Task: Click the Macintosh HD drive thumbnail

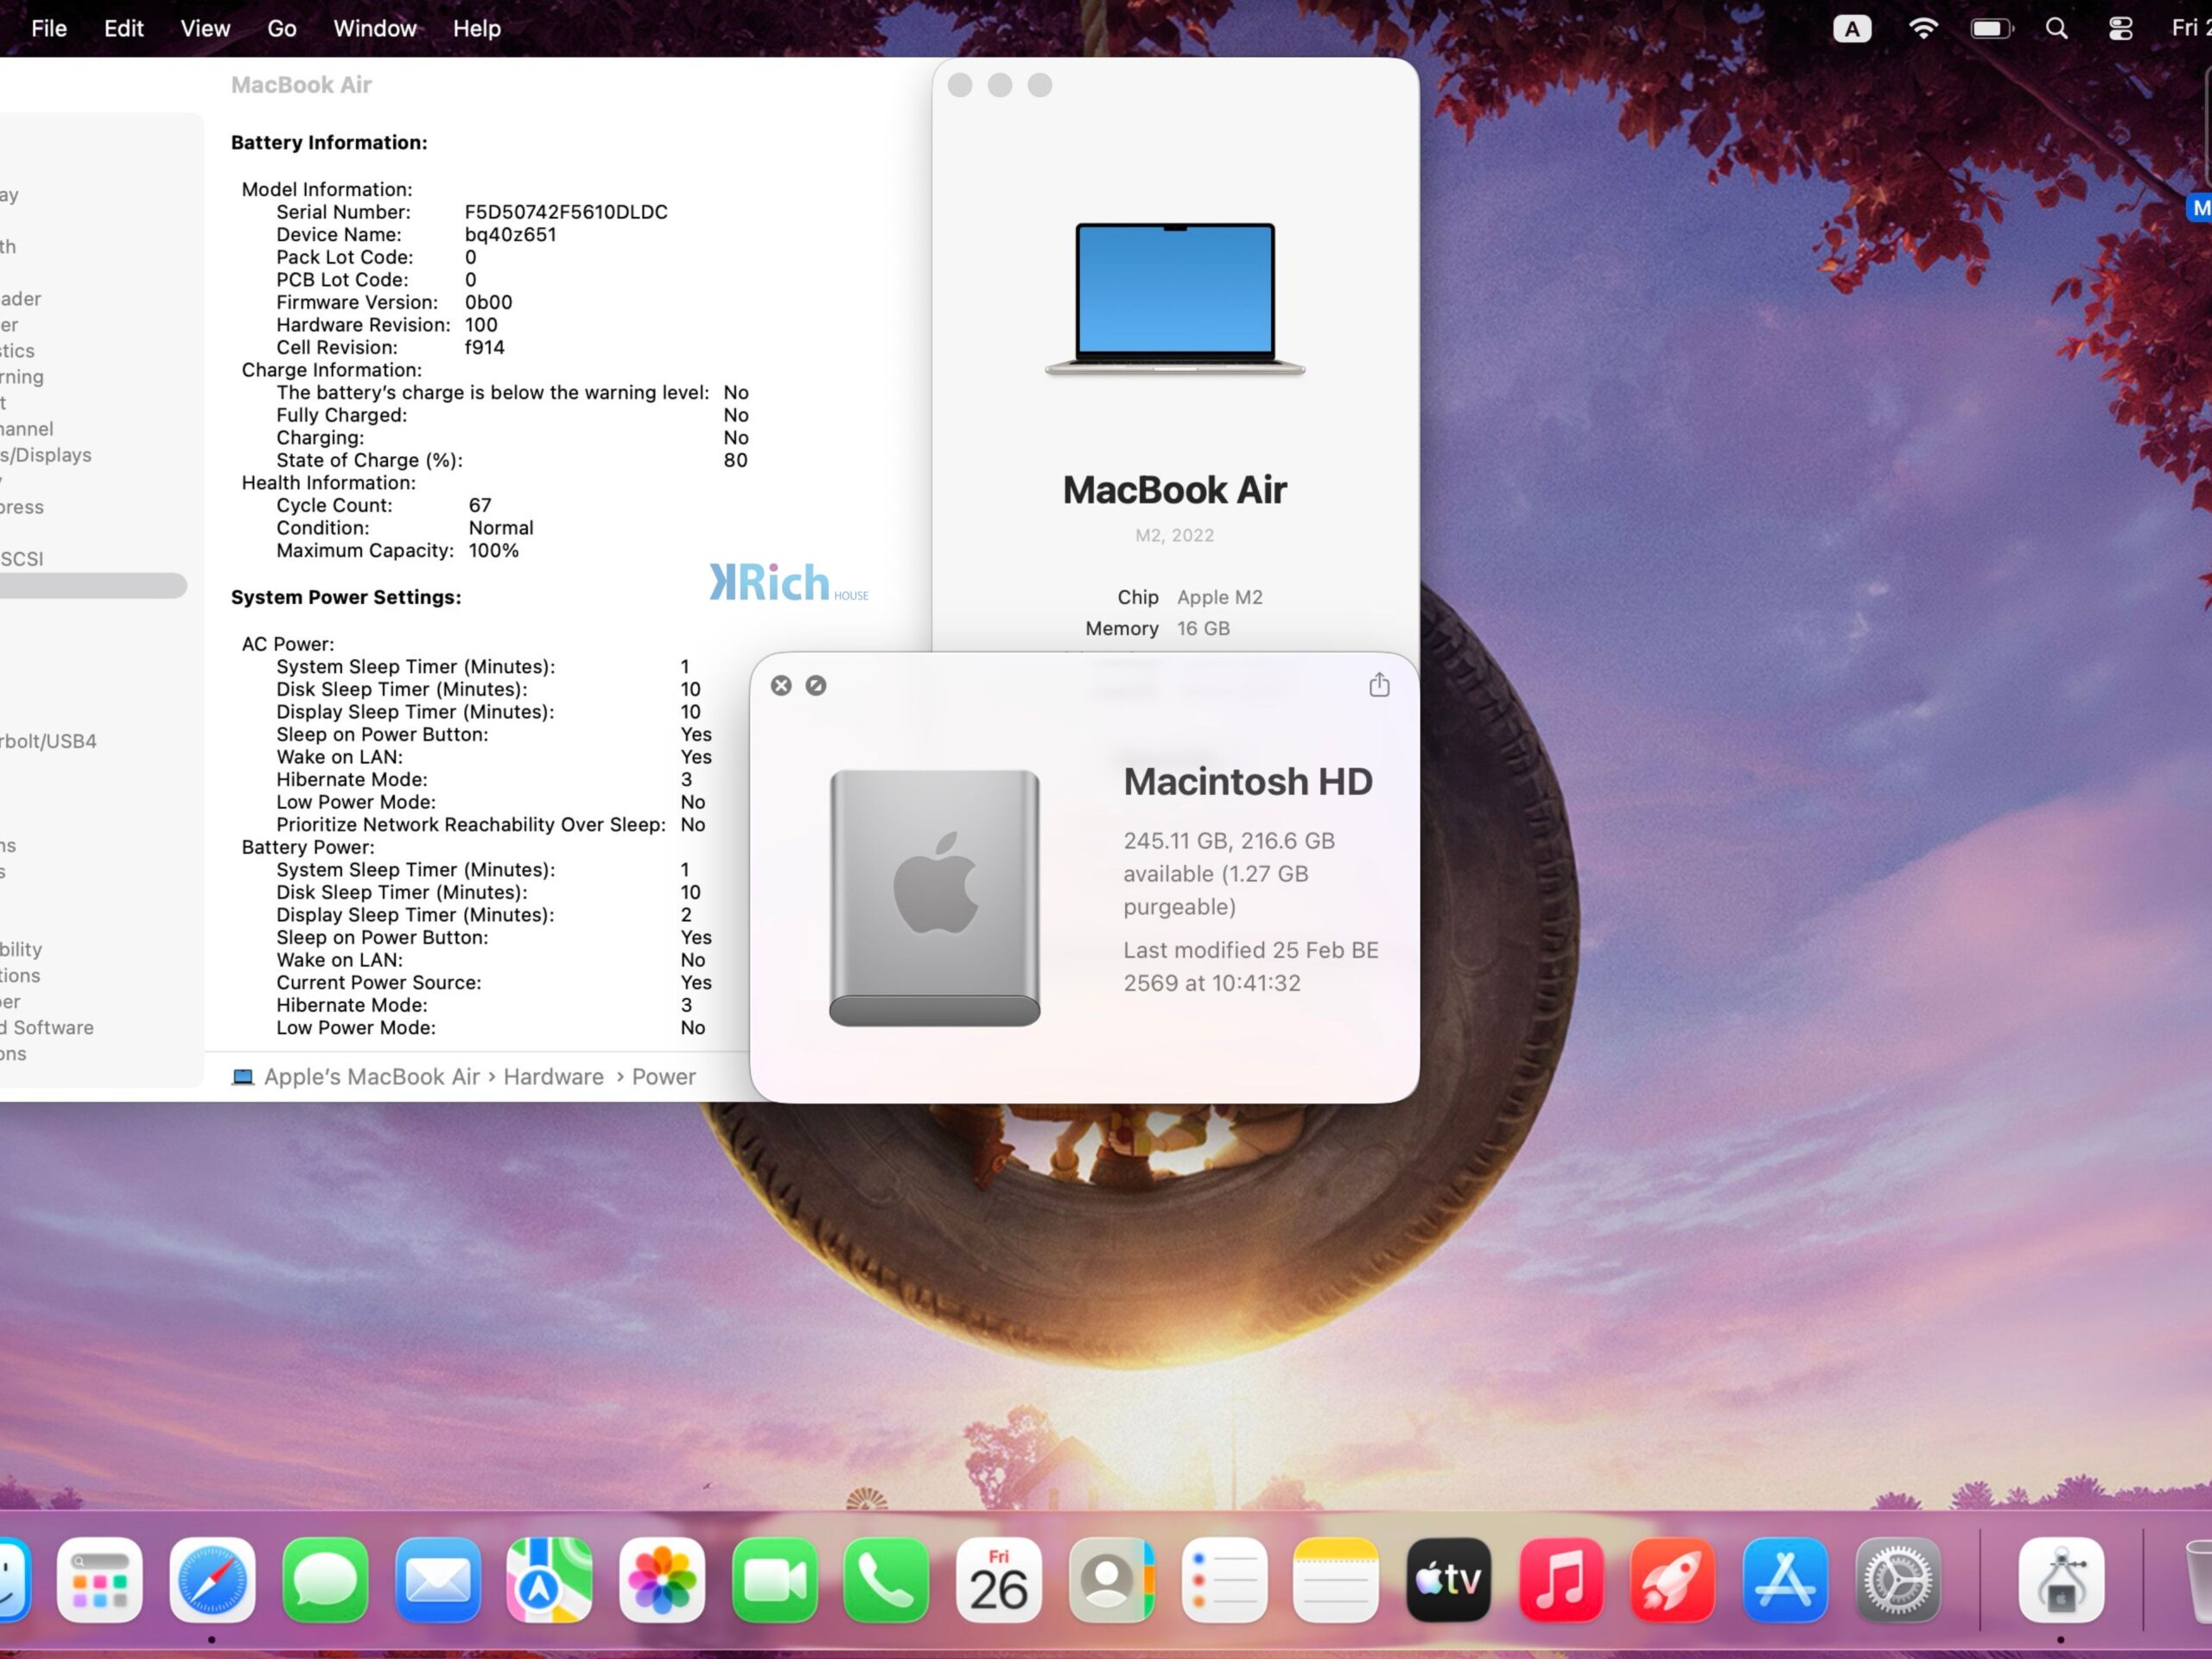Action: click(x=934, y=897)
